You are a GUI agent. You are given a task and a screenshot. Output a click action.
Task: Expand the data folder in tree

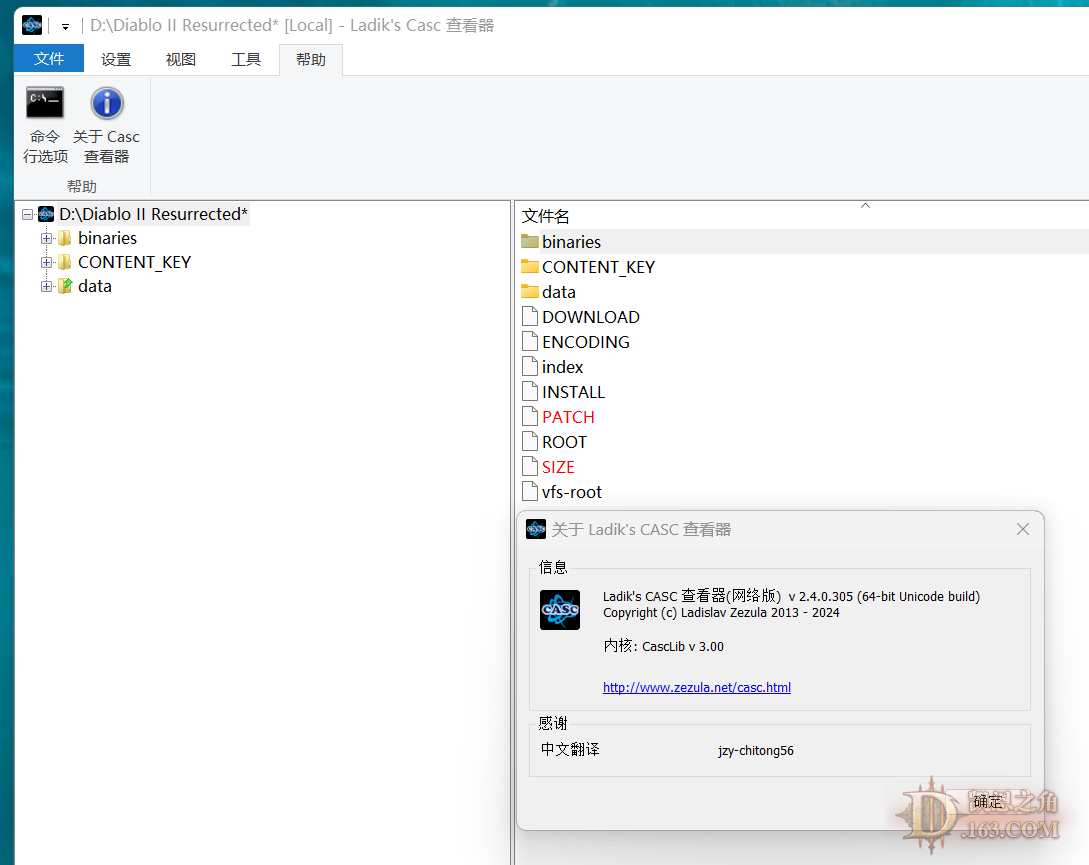(x=47, y=286)
